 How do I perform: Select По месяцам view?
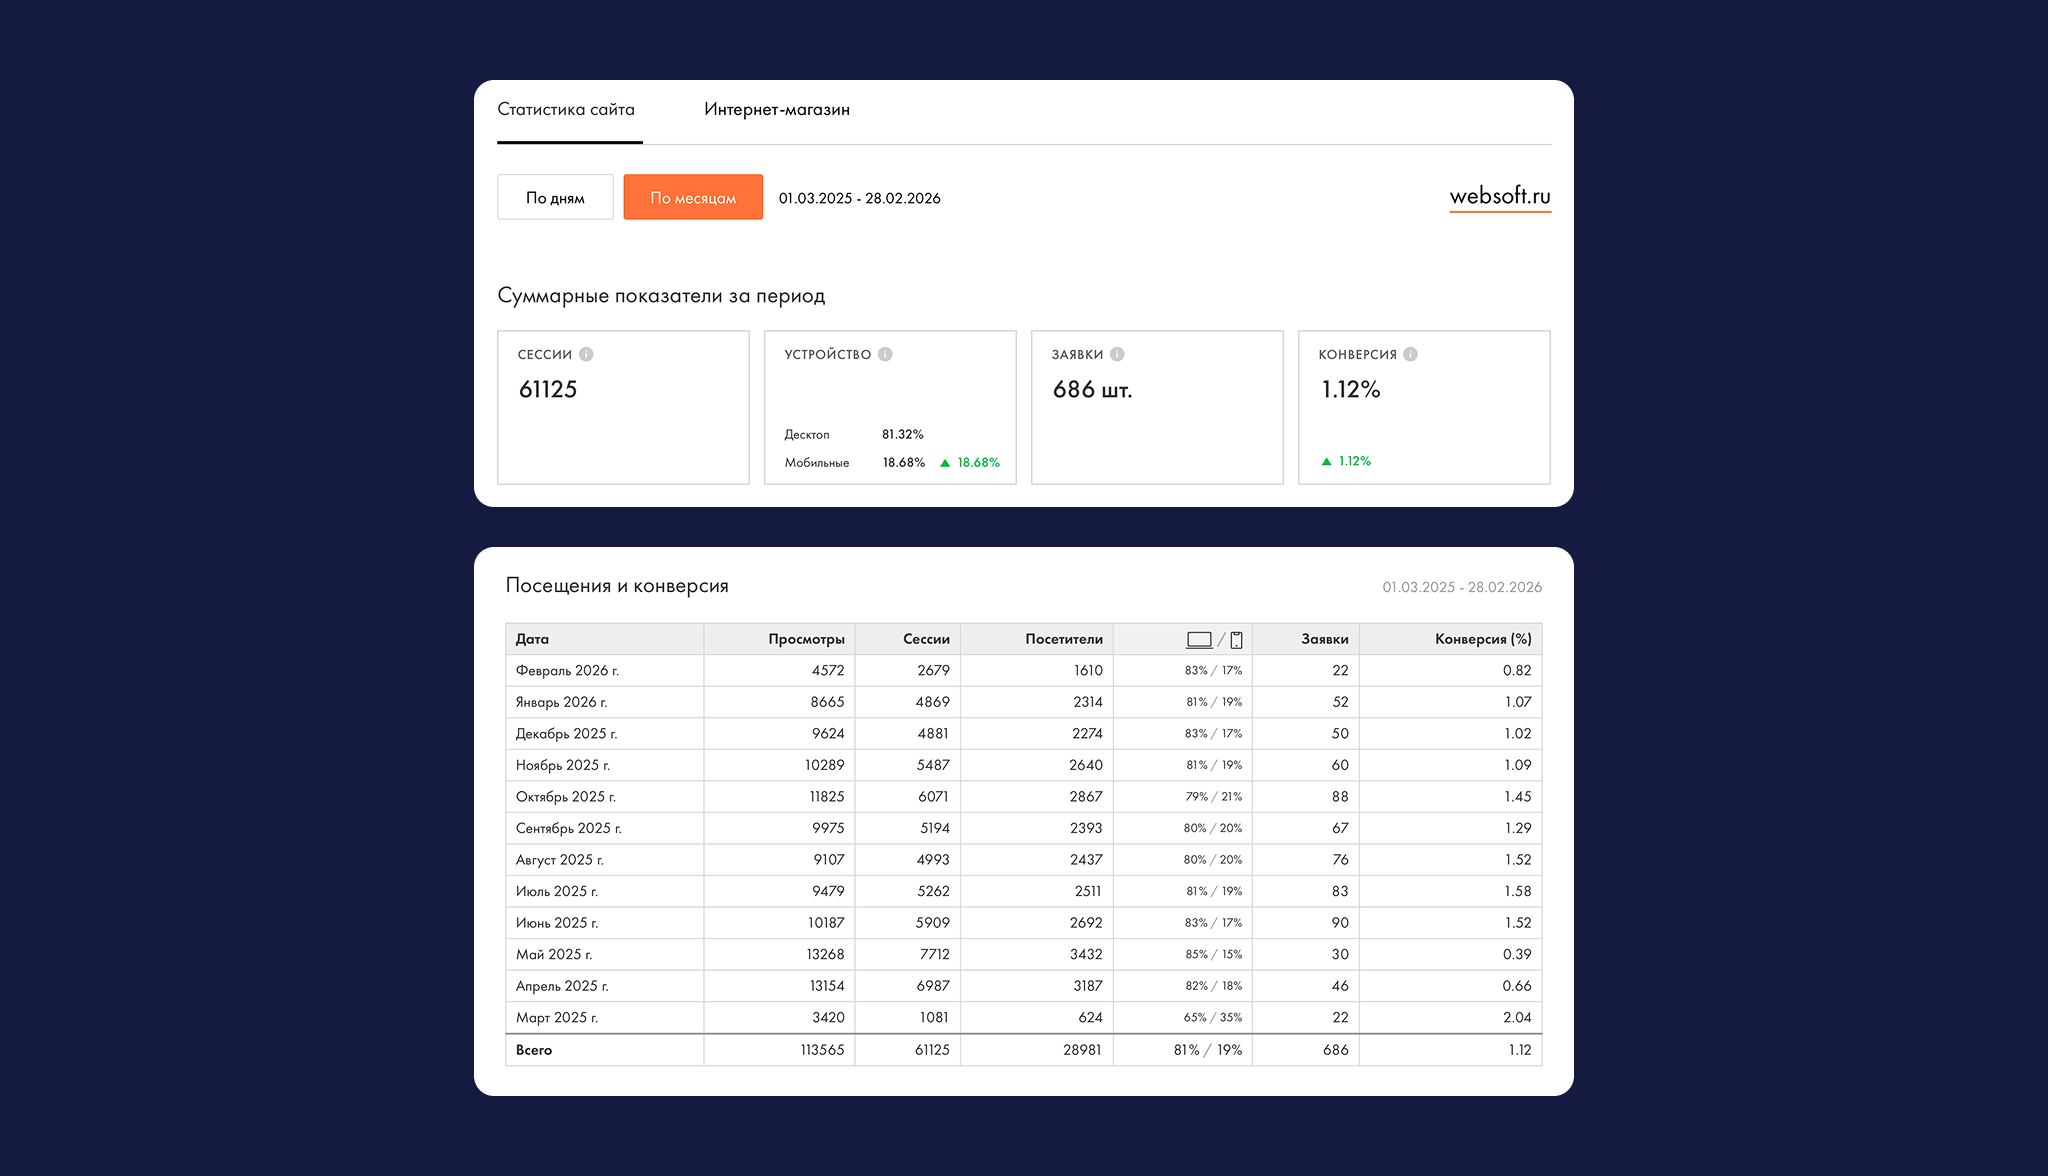pos(693,198)
